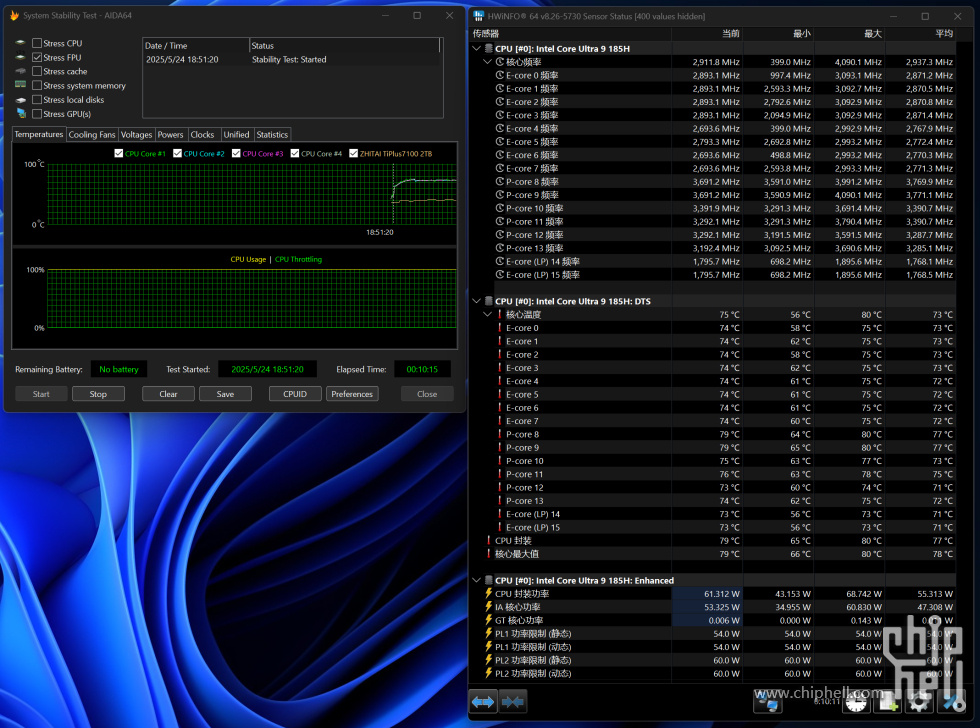Collapse the 核心温度 subtree
Image resolution: width=980 pixels, height=728 pixels.
(x=488, y=314)
